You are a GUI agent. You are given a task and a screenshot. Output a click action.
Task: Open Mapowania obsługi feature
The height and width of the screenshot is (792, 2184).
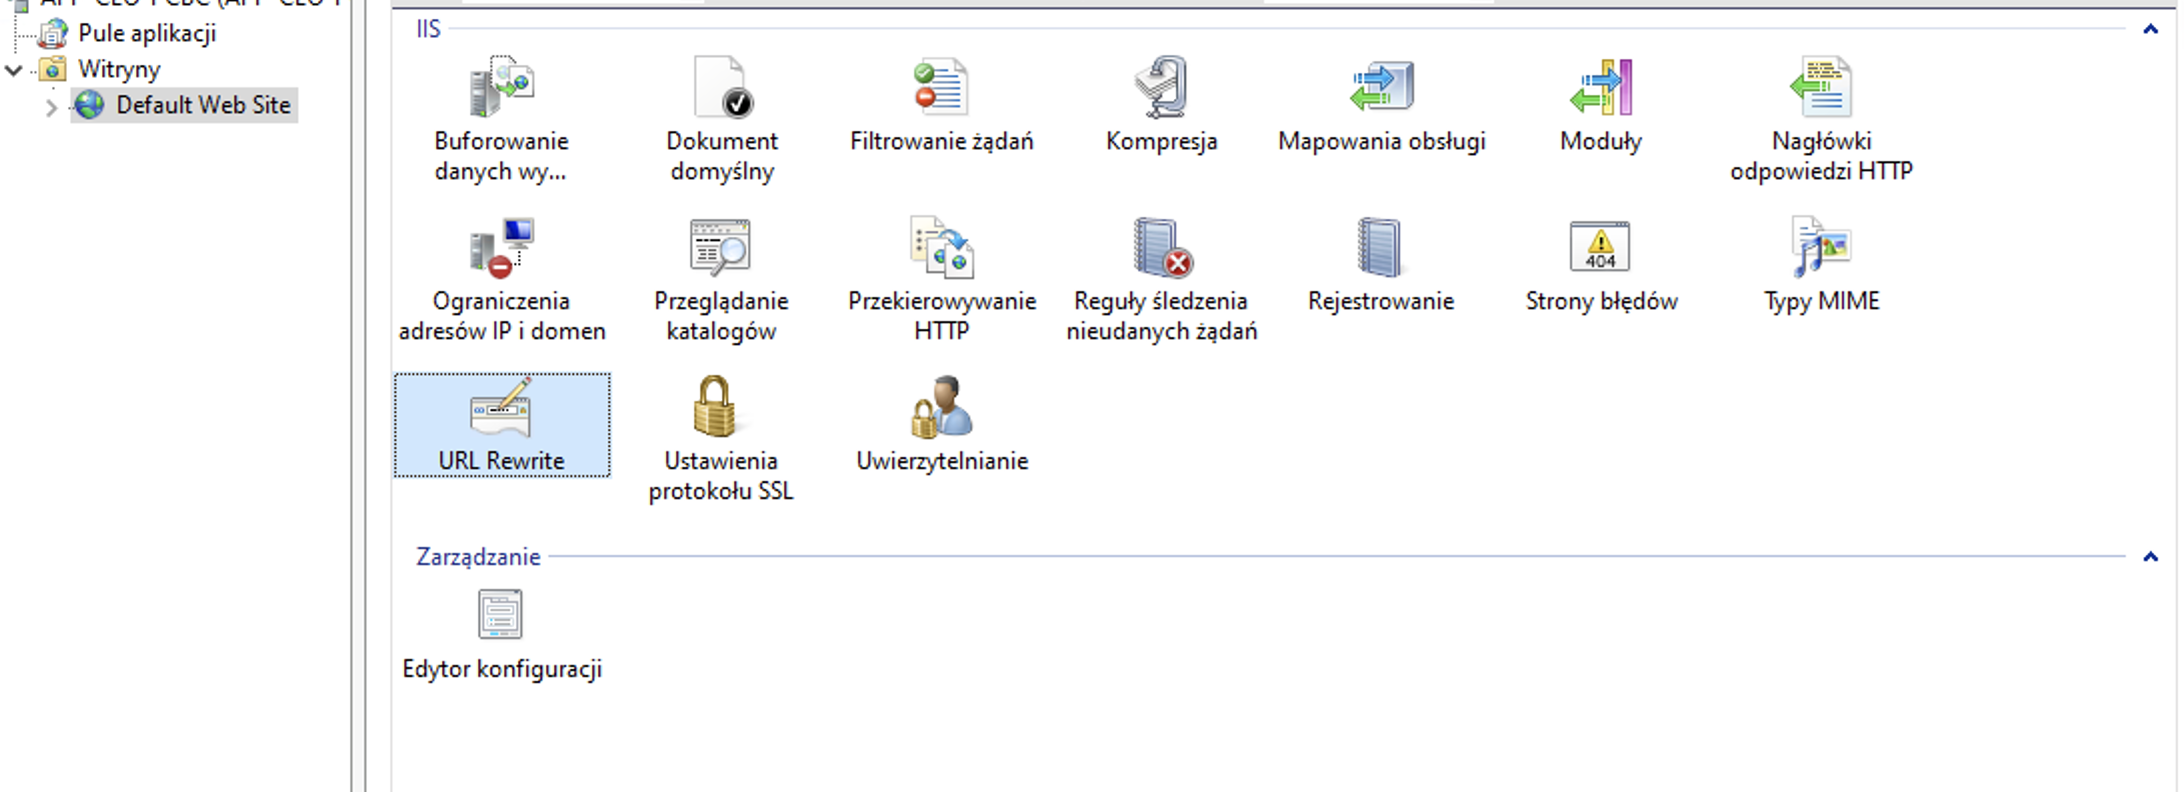point(1381,105)
